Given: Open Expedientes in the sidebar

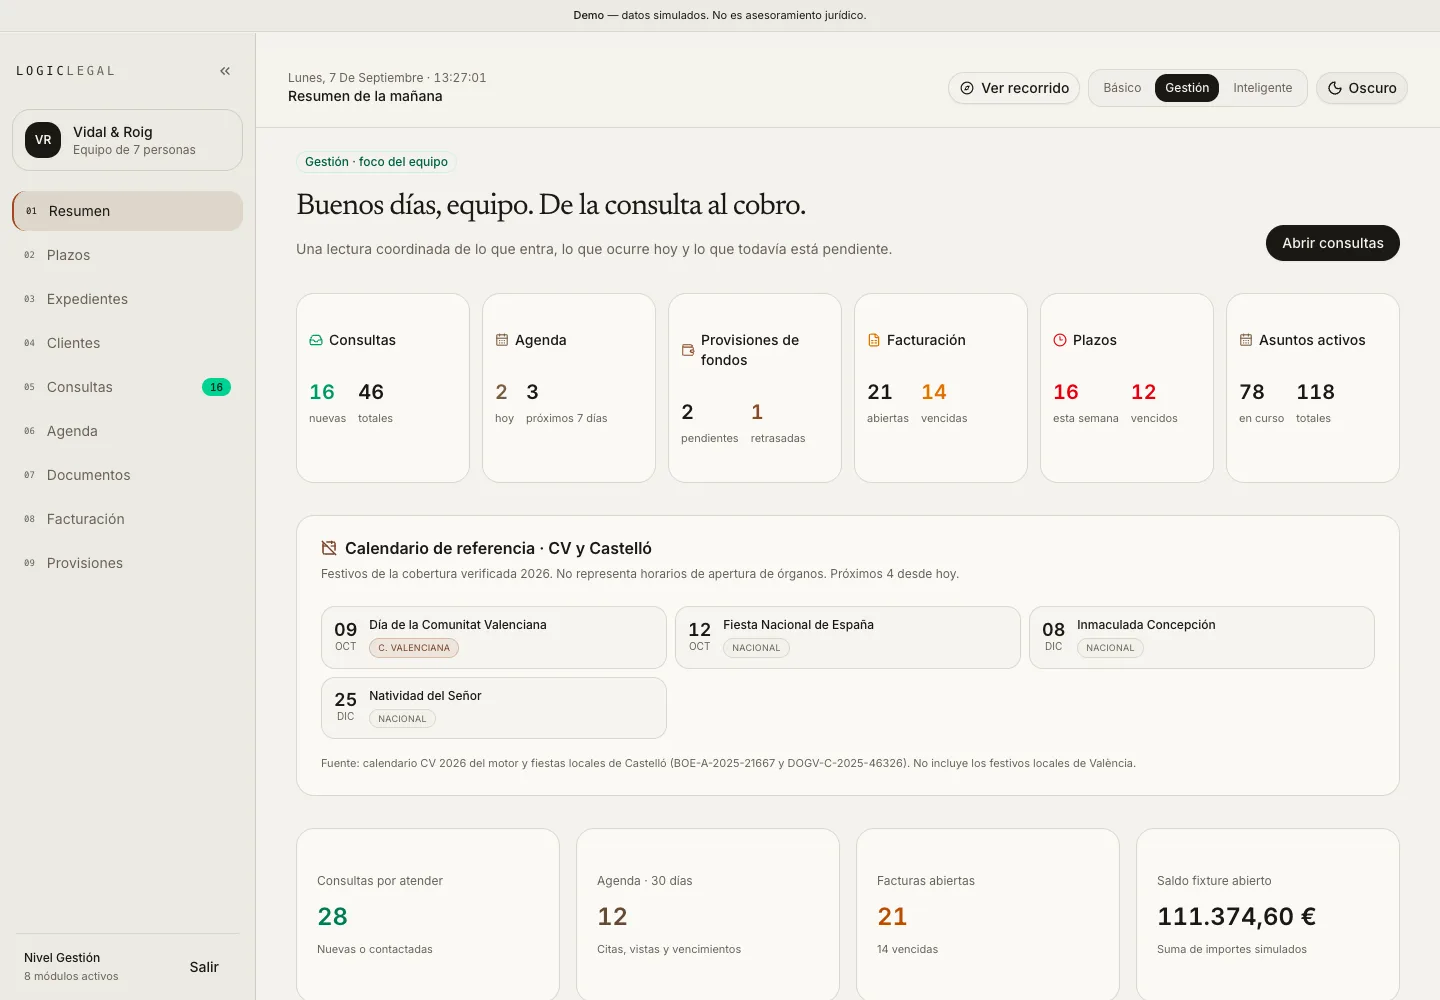Looking at the screenshot, I should point(128,299).
